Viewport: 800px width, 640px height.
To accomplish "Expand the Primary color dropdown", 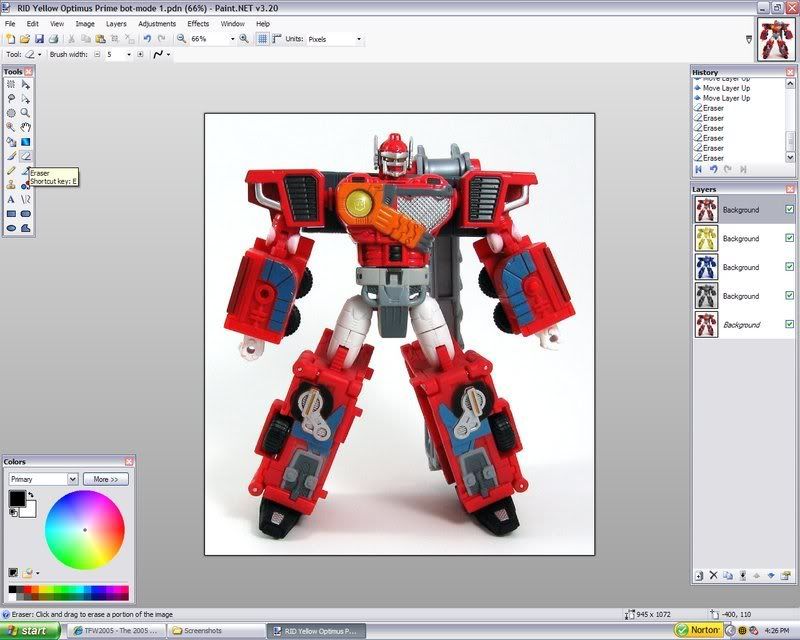I will click(x=72, y=479).
